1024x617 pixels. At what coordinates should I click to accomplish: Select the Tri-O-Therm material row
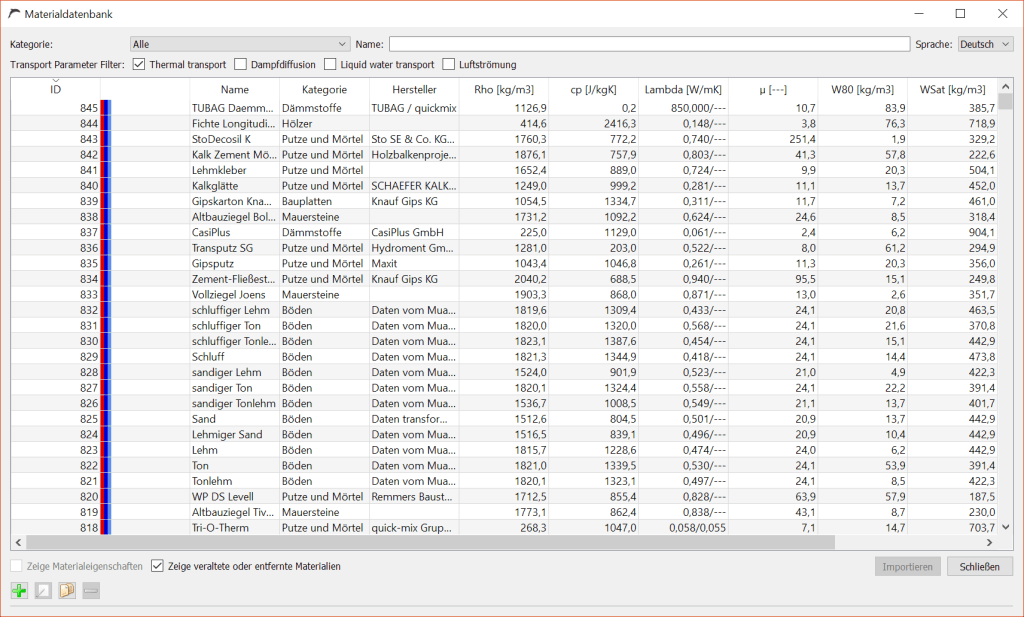pos(504,528)
